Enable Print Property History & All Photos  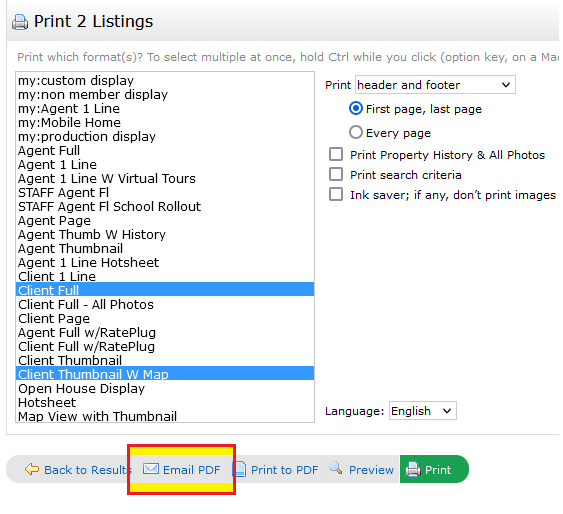click(336, 154)
